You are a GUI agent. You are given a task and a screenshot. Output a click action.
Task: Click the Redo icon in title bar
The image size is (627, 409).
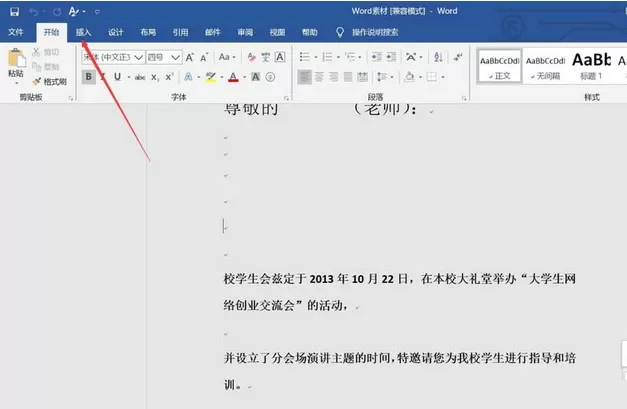pyautogui.click(x=57, y=12)
